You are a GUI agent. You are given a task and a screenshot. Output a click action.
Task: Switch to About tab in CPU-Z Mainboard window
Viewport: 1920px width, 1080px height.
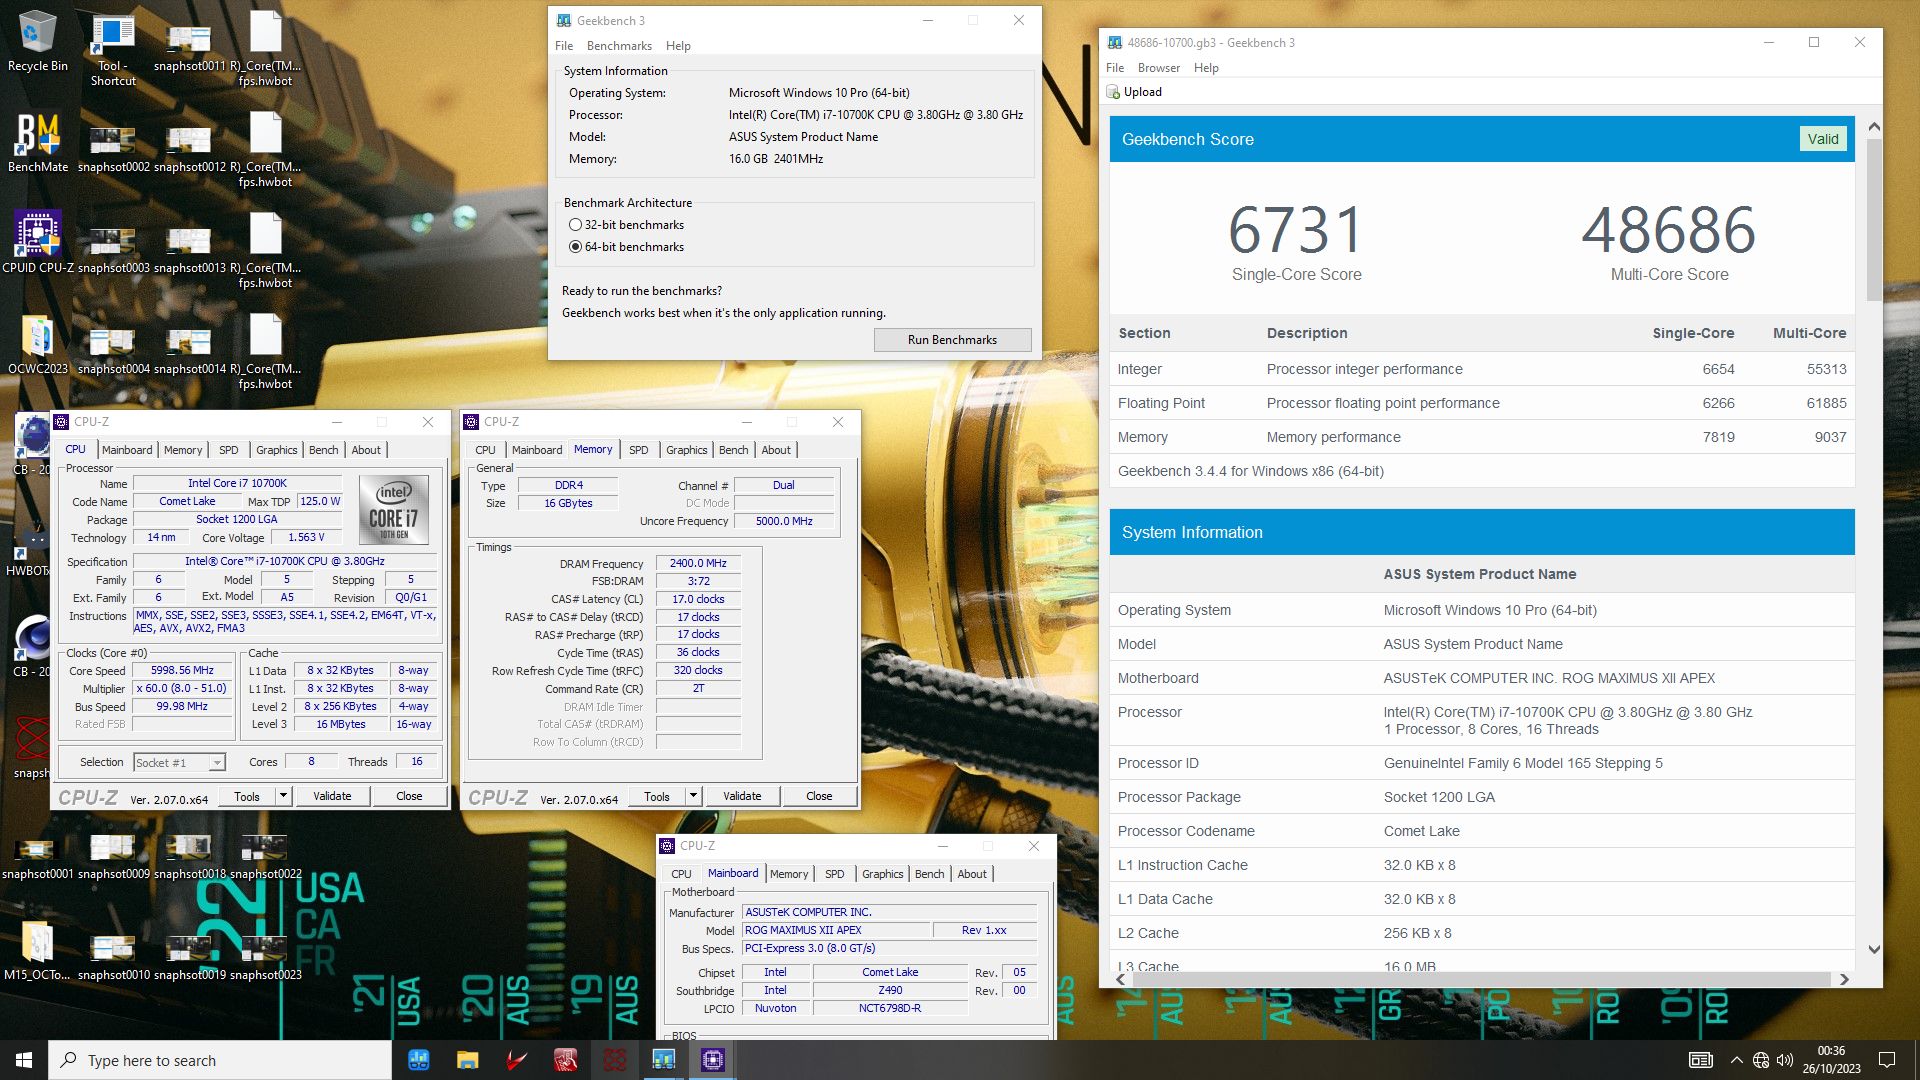point(971,874)
